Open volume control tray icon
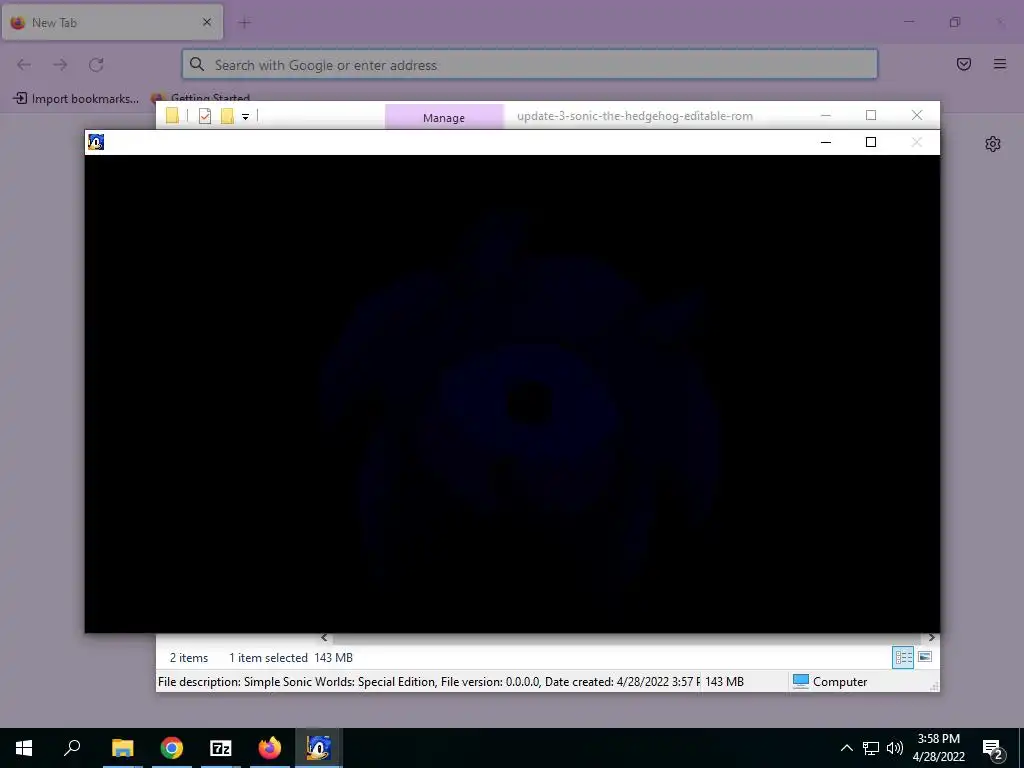The image size is (1024, 768). point(895,748)
